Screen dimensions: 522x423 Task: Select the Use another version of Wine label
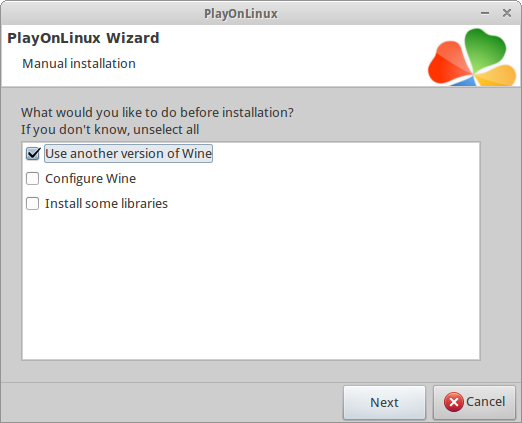(x=128, y=154)
